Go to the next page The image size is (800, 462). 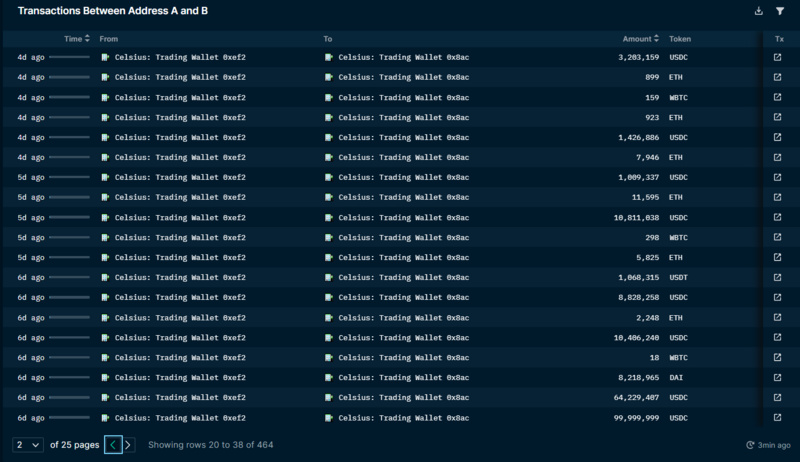[128, 444]
